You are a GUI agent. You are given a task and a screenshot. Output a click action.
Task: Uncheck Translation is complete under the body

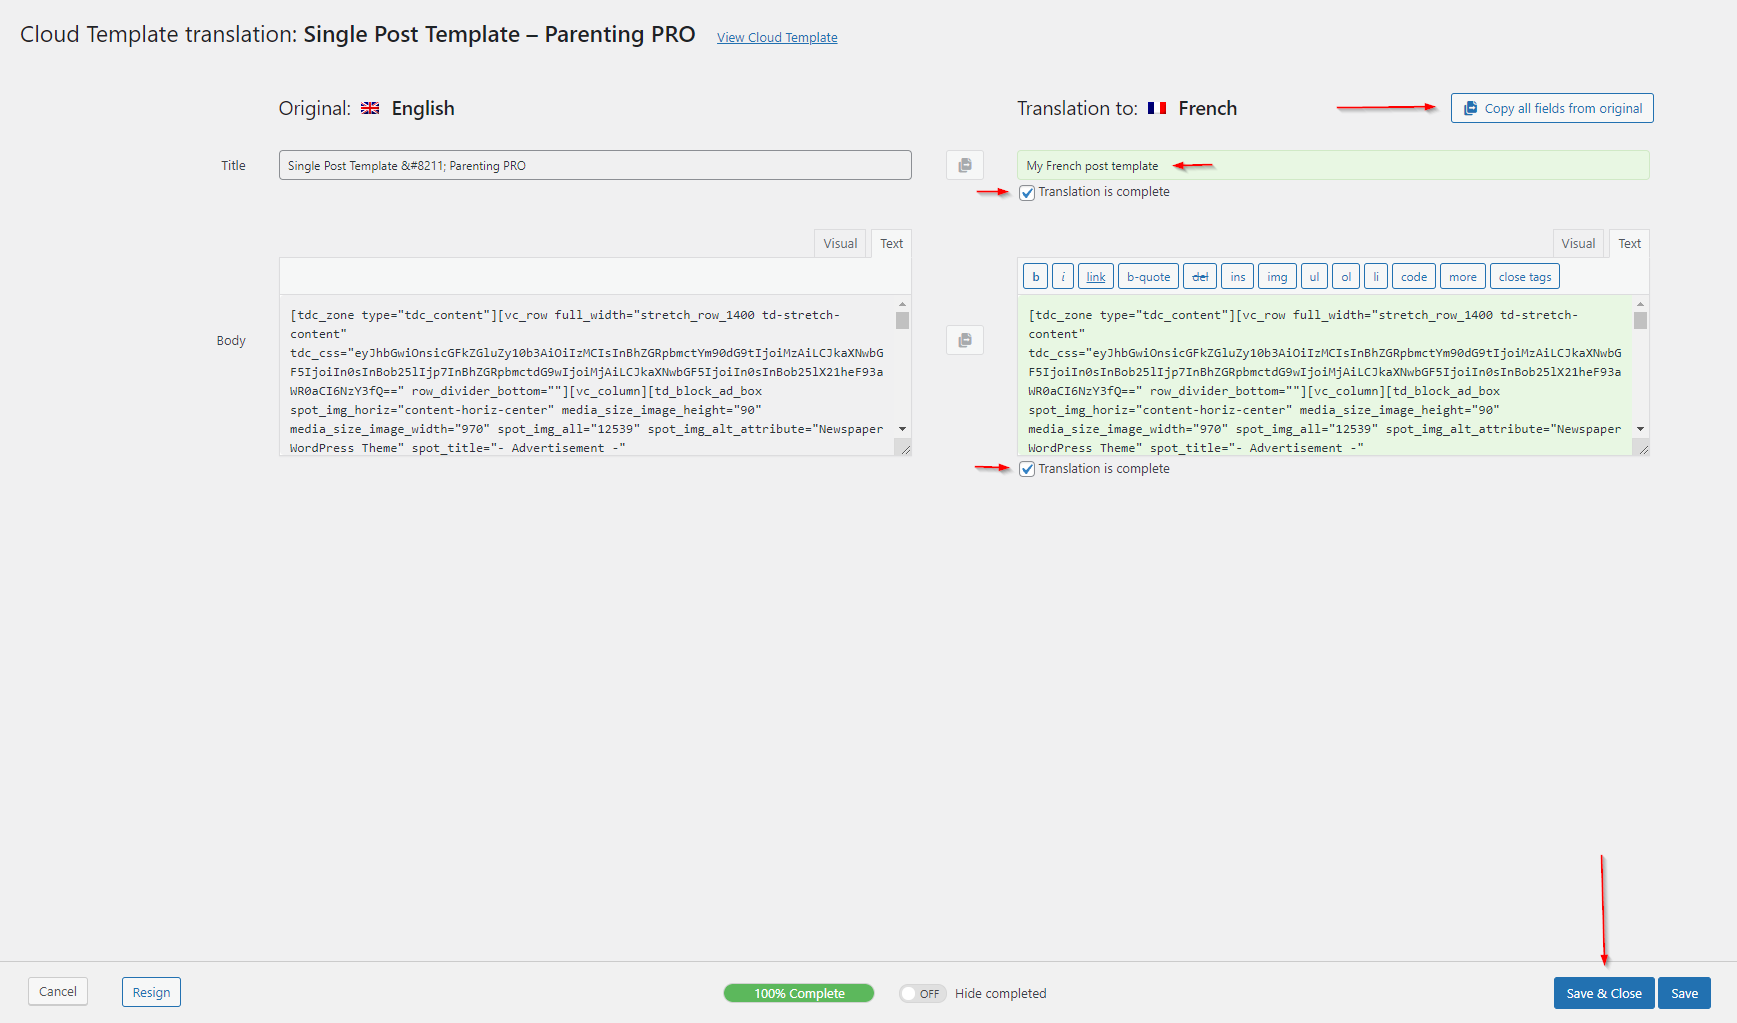click(1027, 469)
